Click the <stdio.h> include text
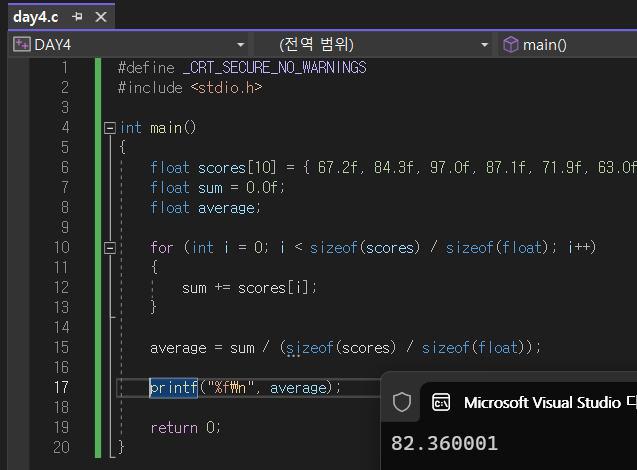The height and width of the screenshot is (470, 637). pos(227,87)
